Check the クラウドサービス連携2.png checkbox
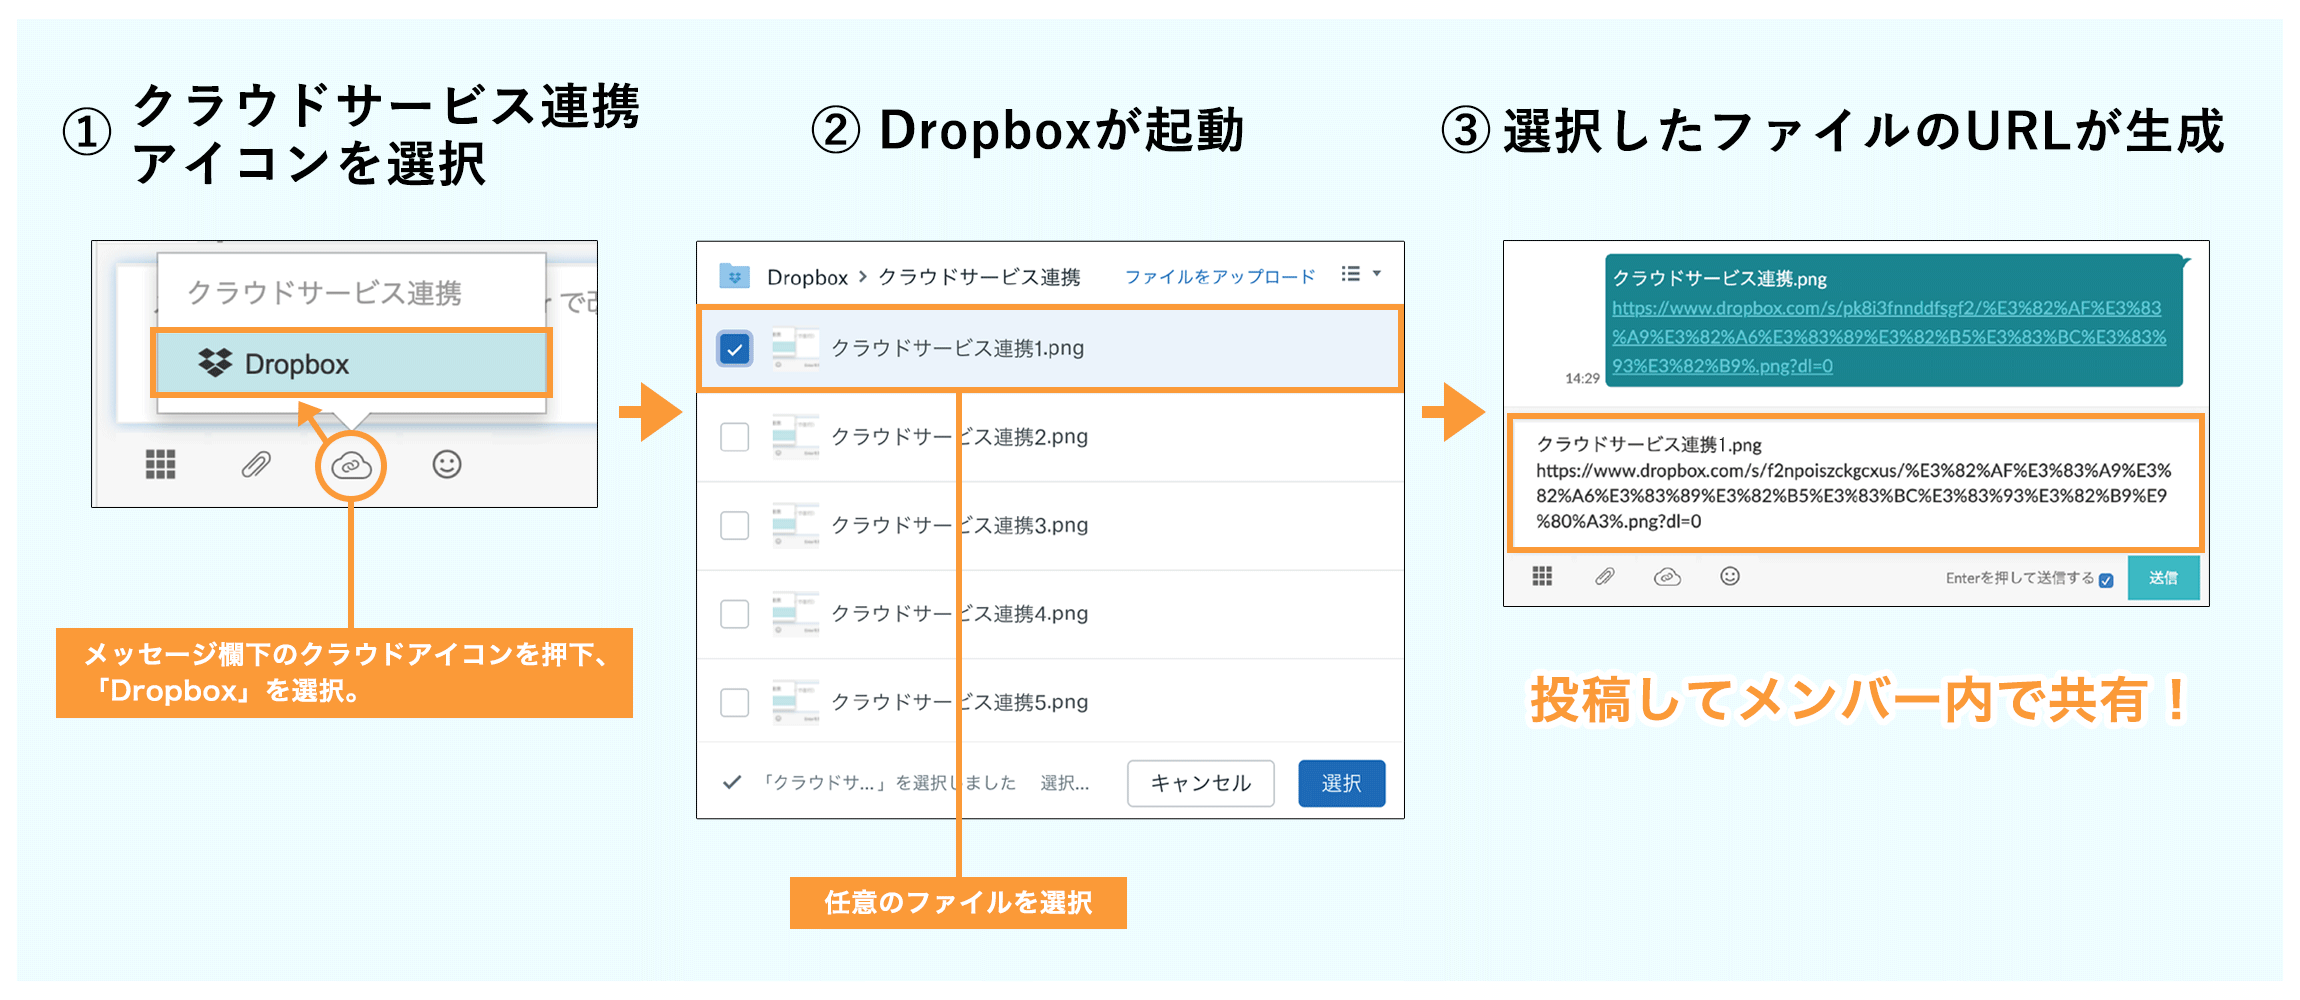This screenshot has width=2300, height=1000. [735, 437]
